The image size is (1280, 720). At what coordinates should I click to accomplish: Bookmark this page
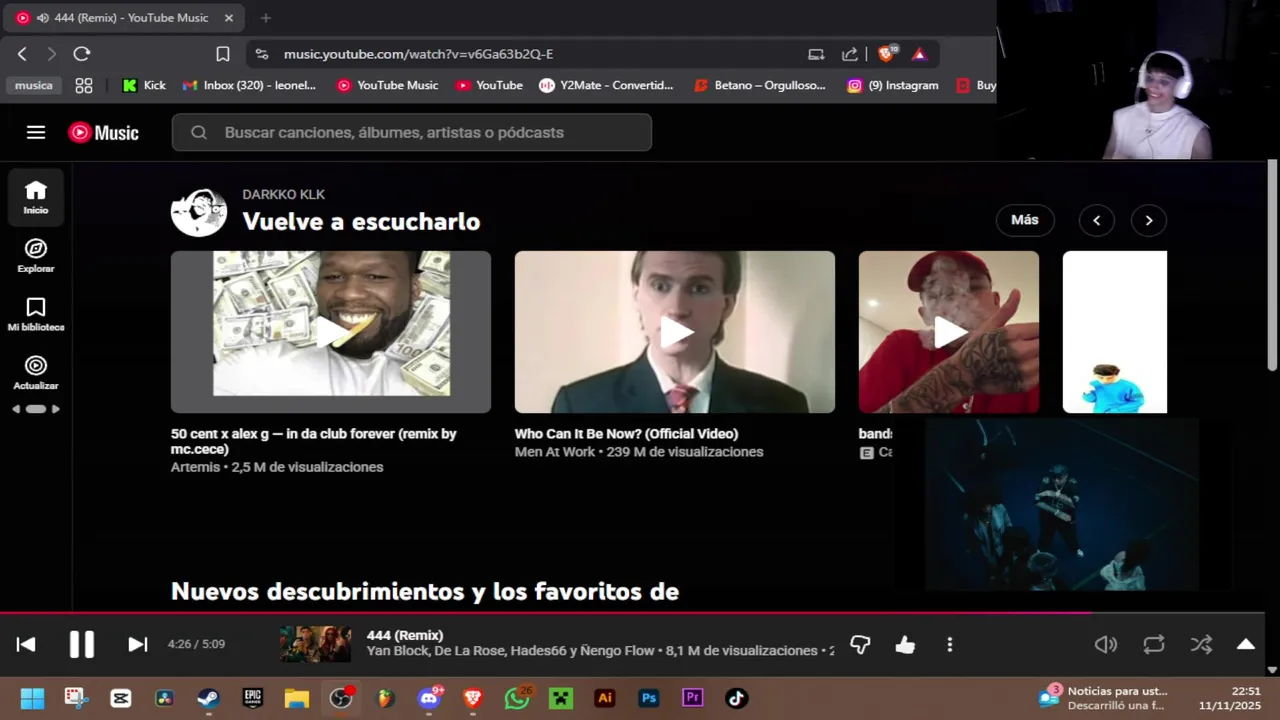coord(223,54)
